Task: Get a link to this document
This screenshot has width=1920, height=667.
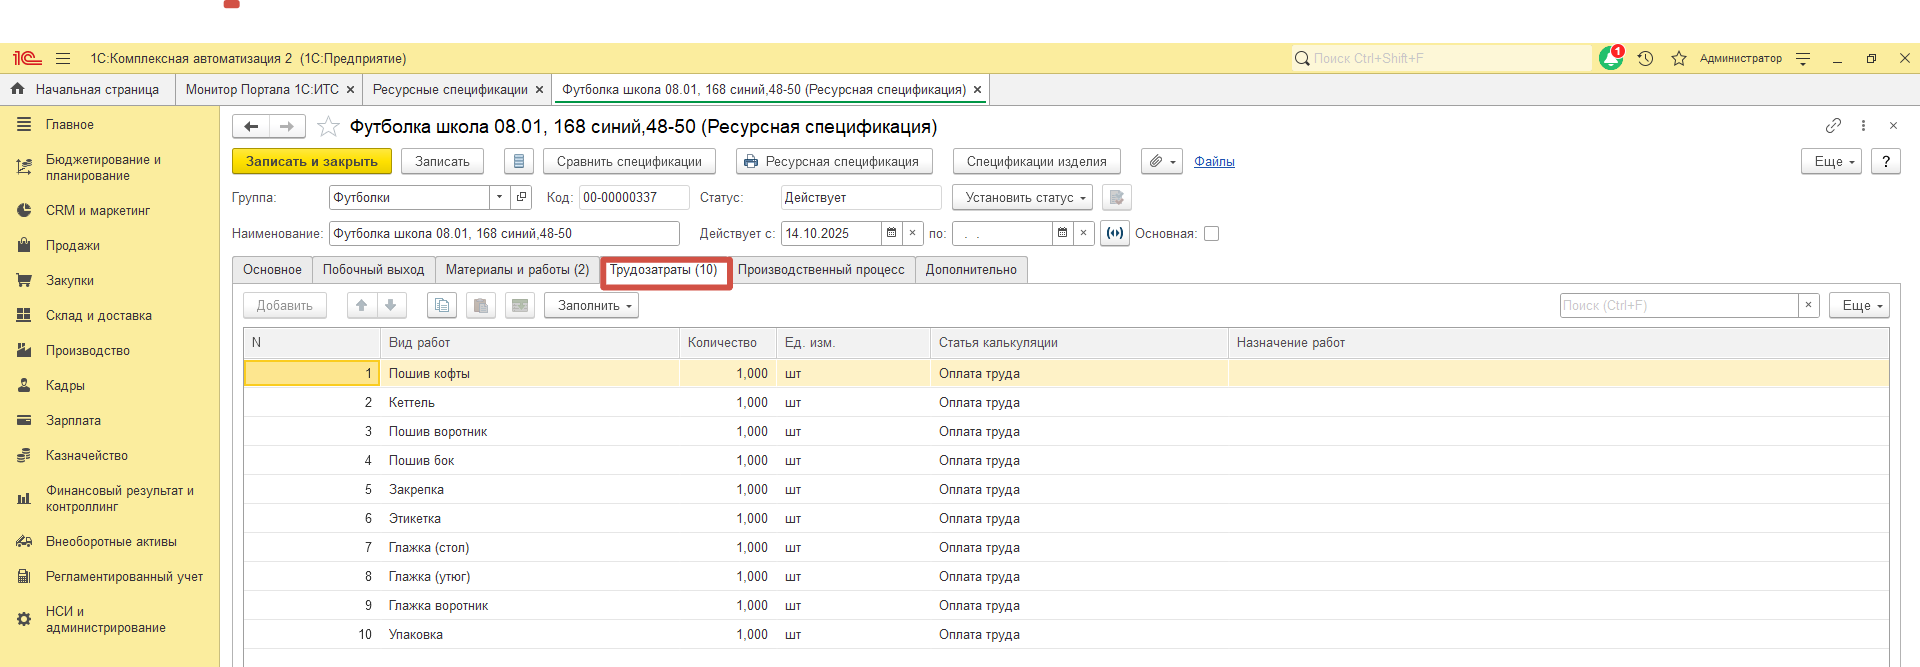Action: (1833, 126)
